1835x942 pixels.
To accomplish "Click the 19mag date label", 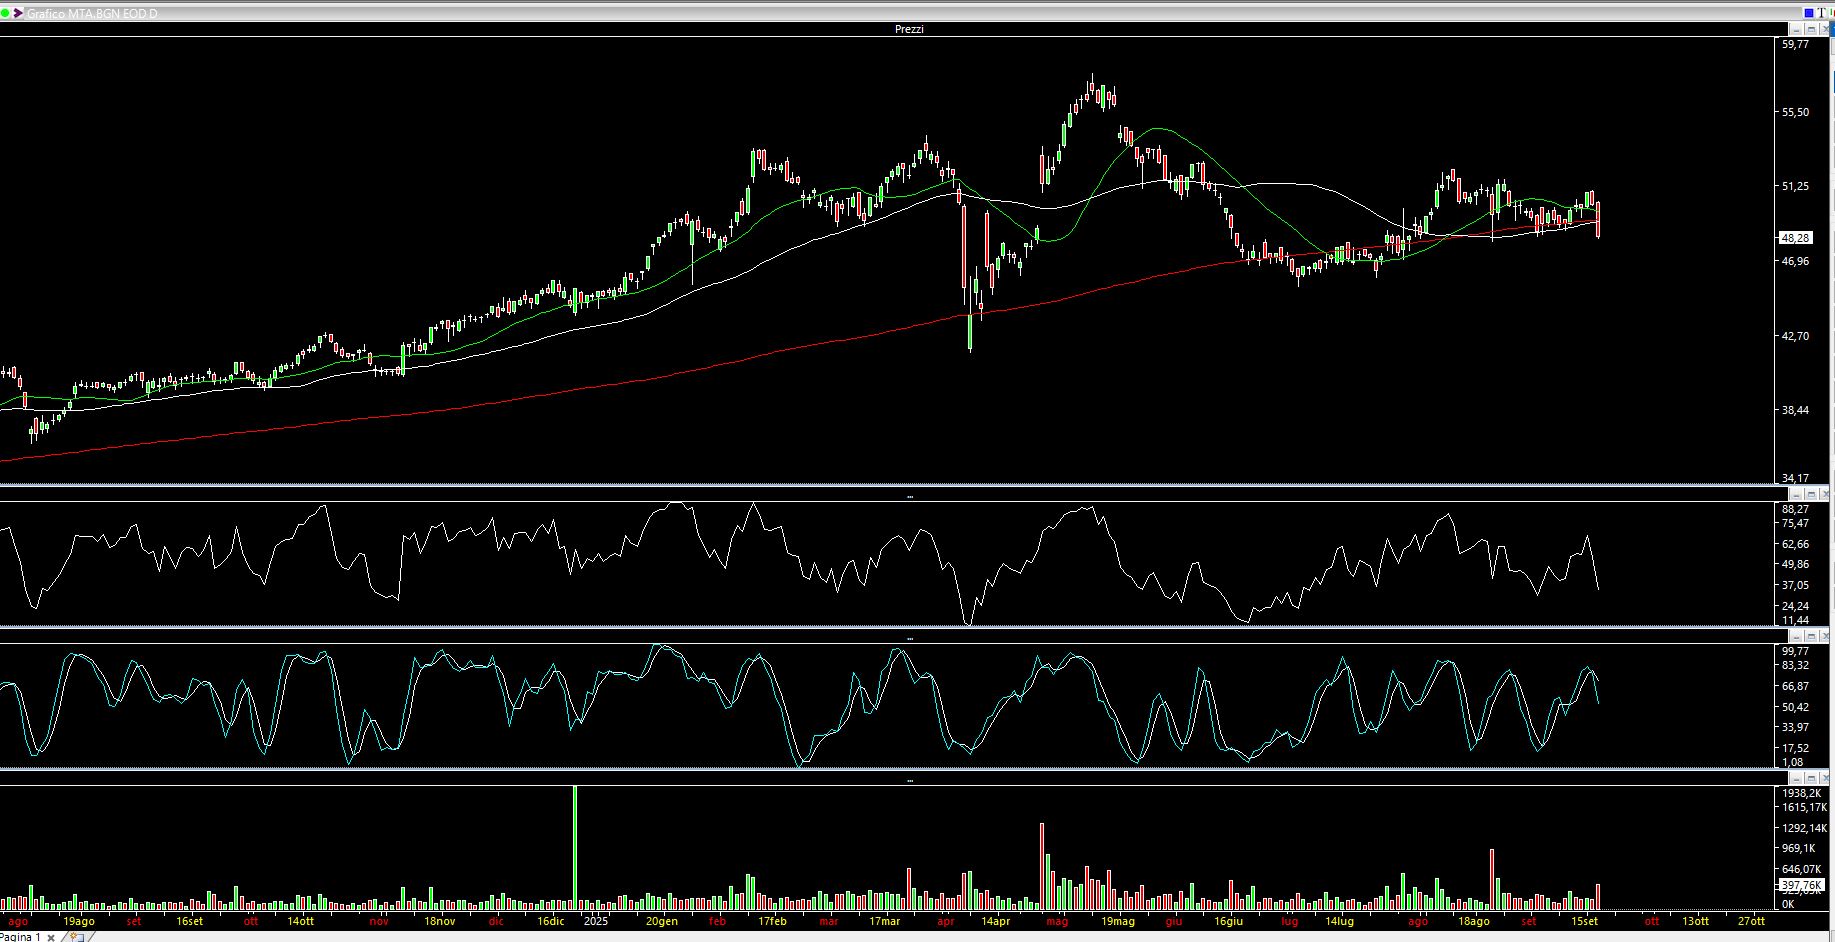I will click(1118, 921).
